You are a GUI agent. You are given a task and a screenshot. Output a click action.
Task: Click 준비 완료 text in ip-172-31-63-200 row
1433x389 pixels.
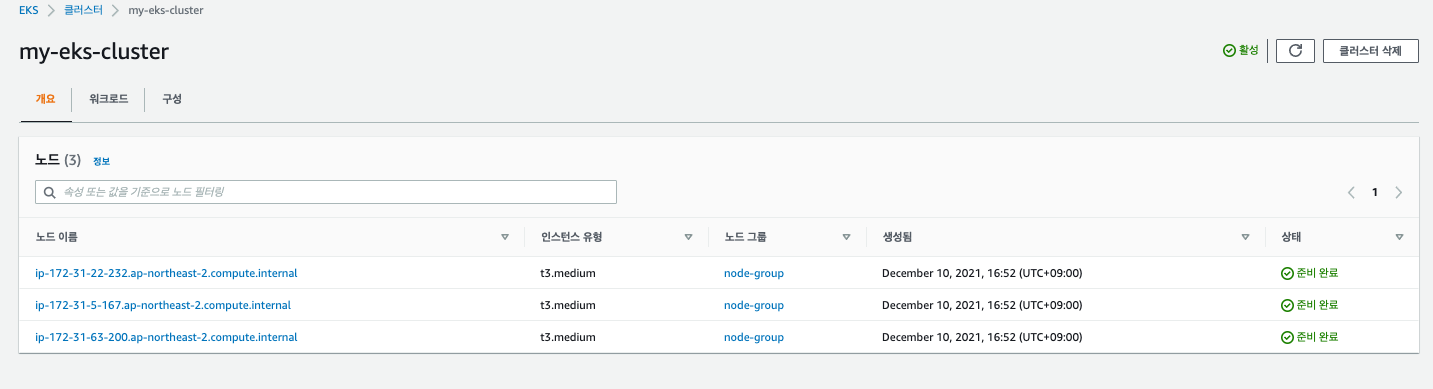point(1317,337)
